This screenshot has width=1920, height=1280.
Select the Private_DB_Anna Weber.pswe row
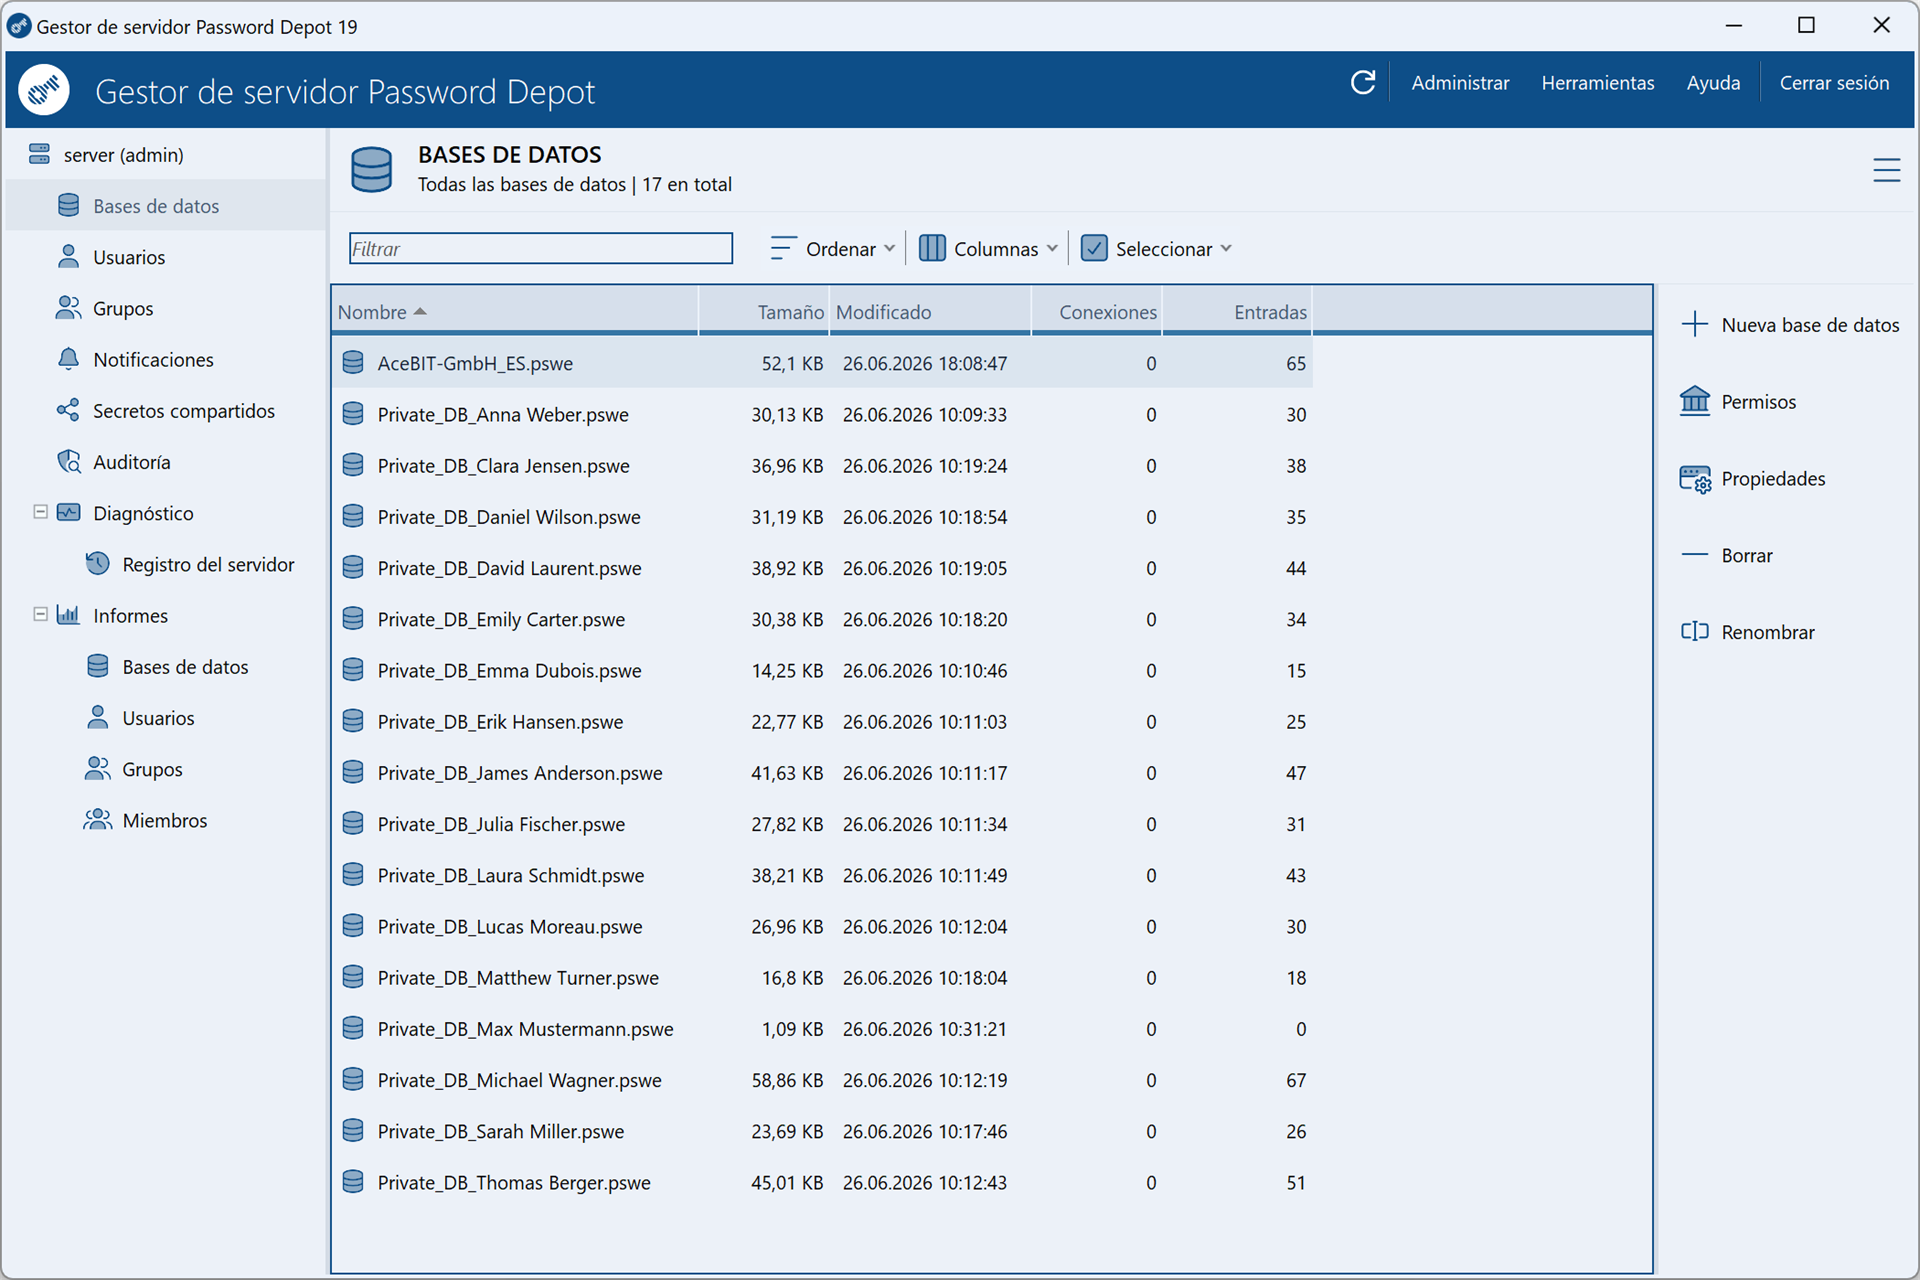[822, 414]
